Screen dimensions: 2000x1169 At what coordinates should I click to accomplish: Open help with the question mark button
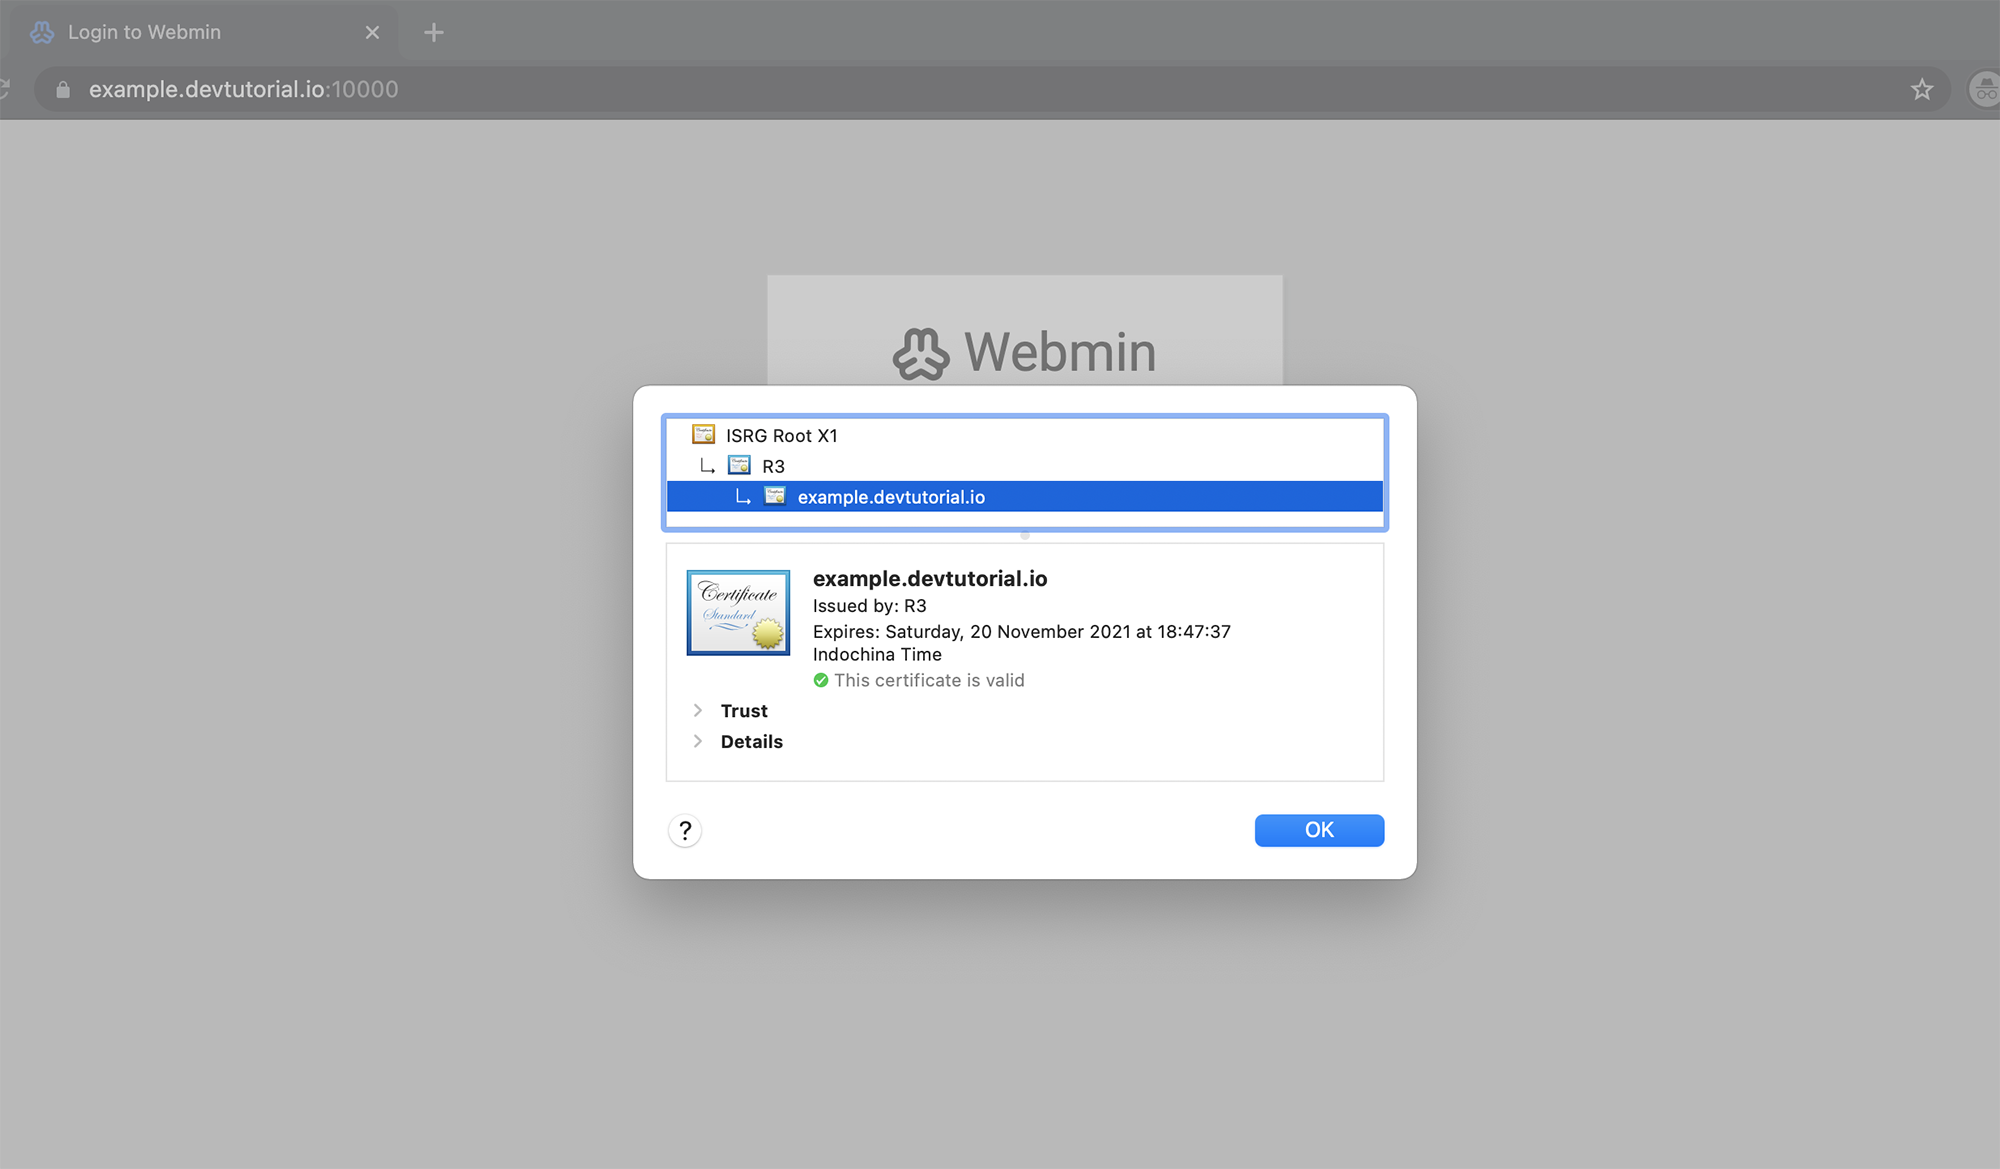click(x=685, y=830)
